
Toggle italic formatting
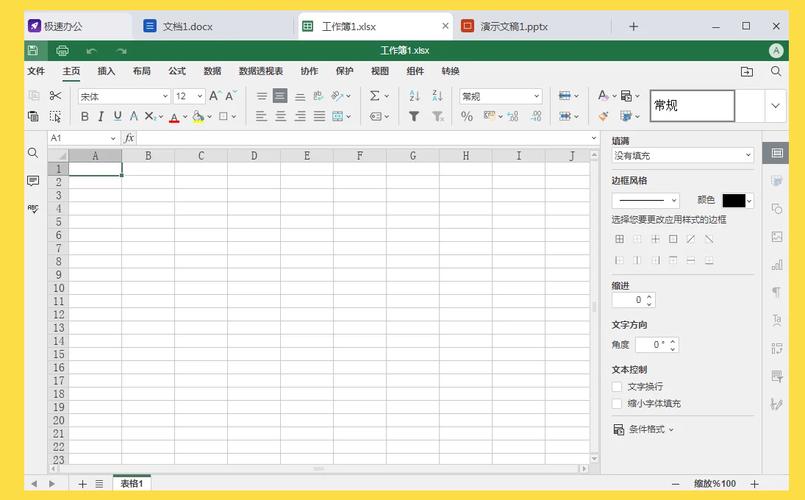coord(101,117)
